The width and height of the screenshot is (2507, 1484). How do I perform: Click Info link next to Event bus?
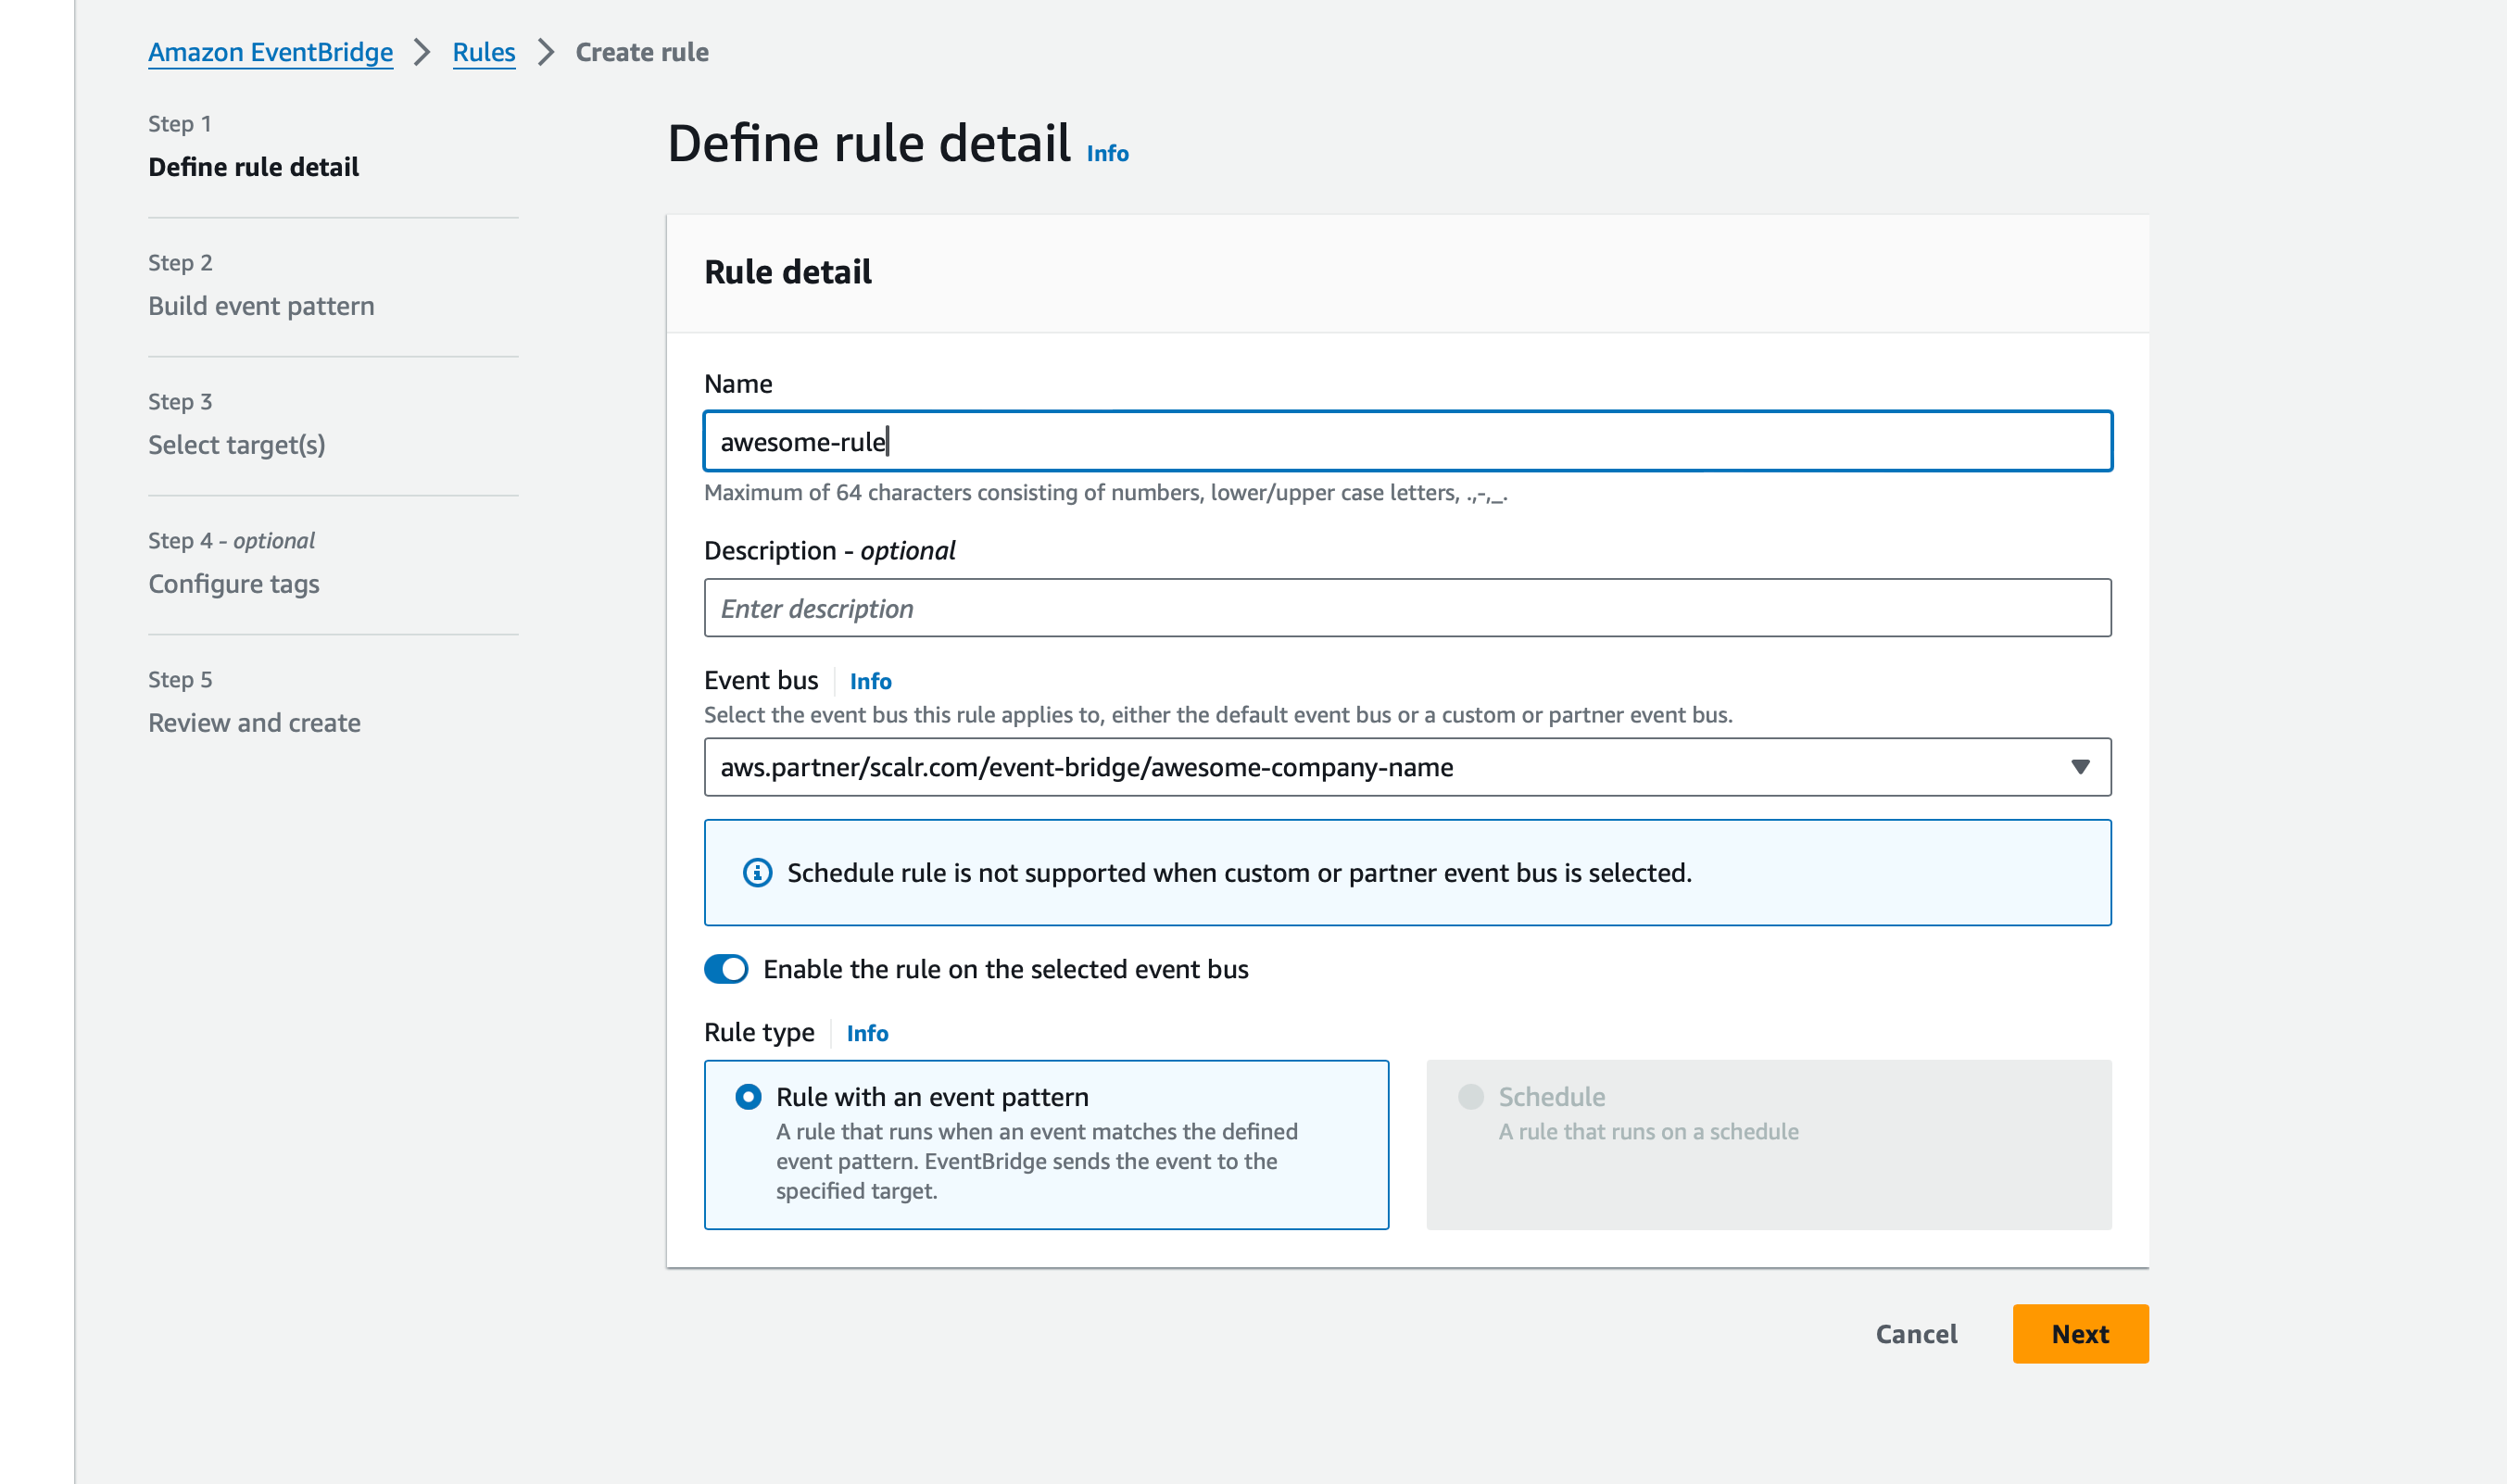870,681
